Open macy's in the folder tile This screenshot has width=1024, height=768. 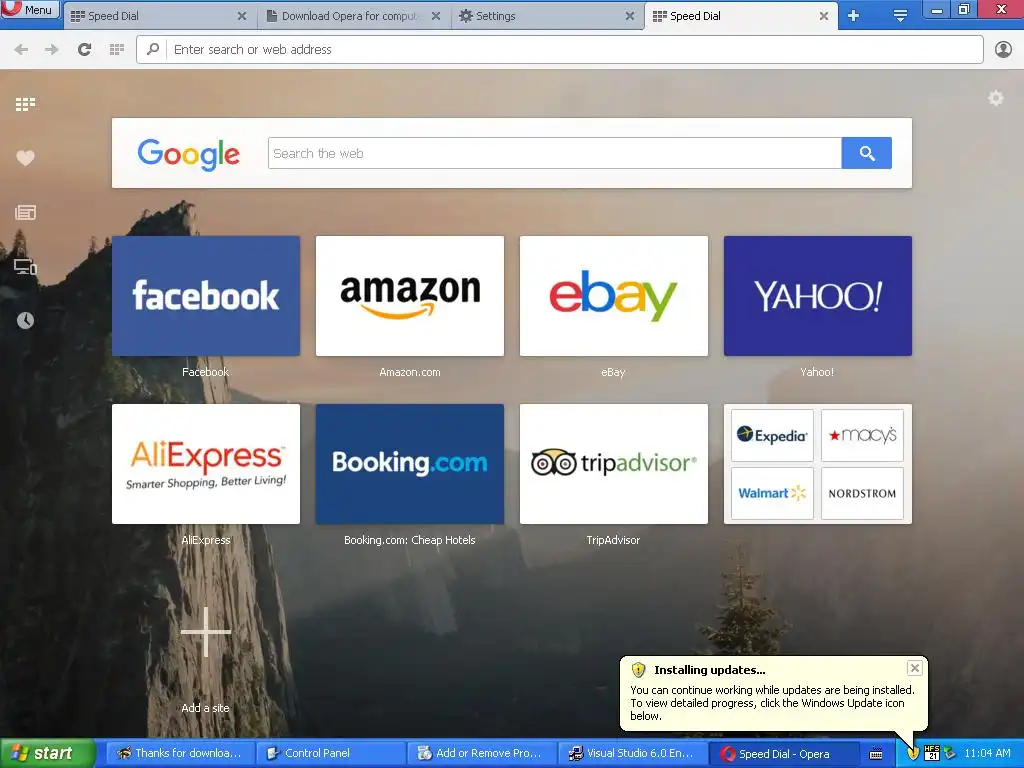click(862, 436)
